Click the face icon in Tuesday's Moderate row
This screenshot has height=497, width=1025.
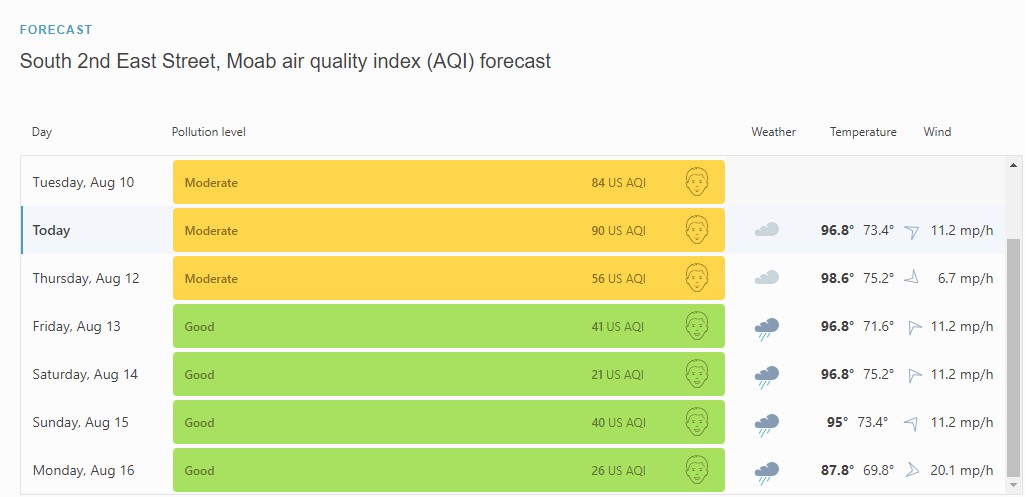[x=697, y=182]
